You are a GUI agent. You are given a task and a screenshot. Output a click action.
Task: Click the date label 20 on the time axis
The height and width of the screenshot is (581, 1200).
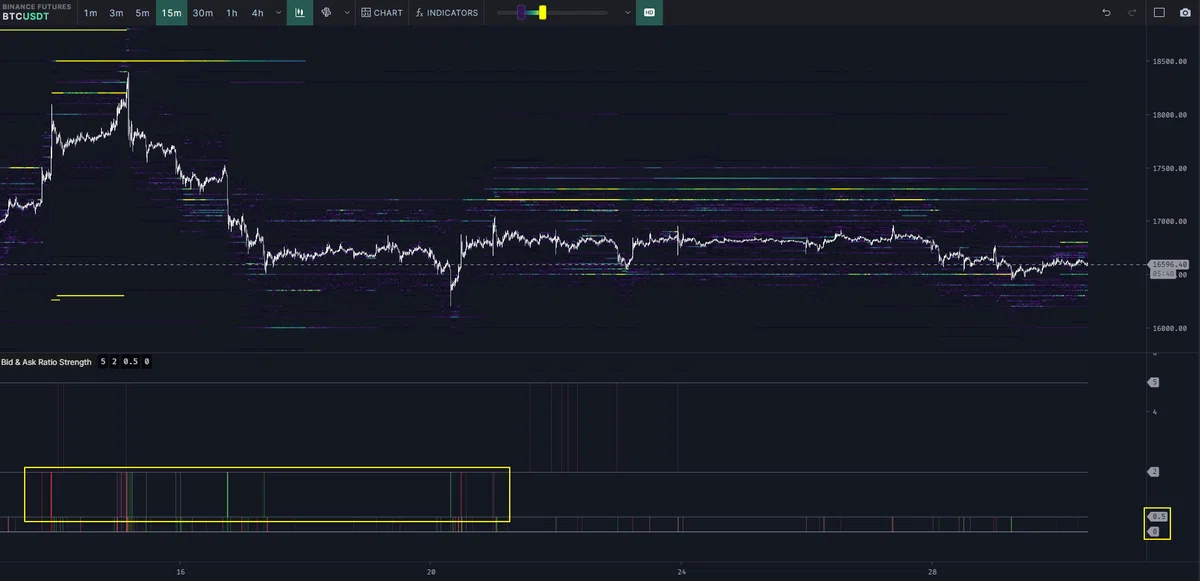[x=431, y=572]
